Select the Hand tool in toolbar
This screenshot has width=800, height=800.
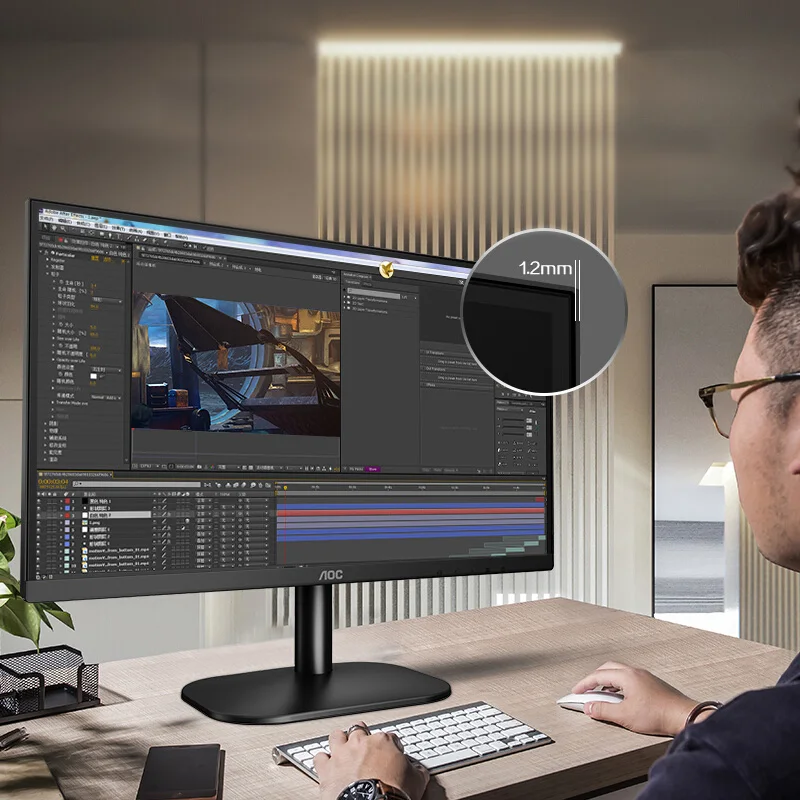(x=54, y=228)
